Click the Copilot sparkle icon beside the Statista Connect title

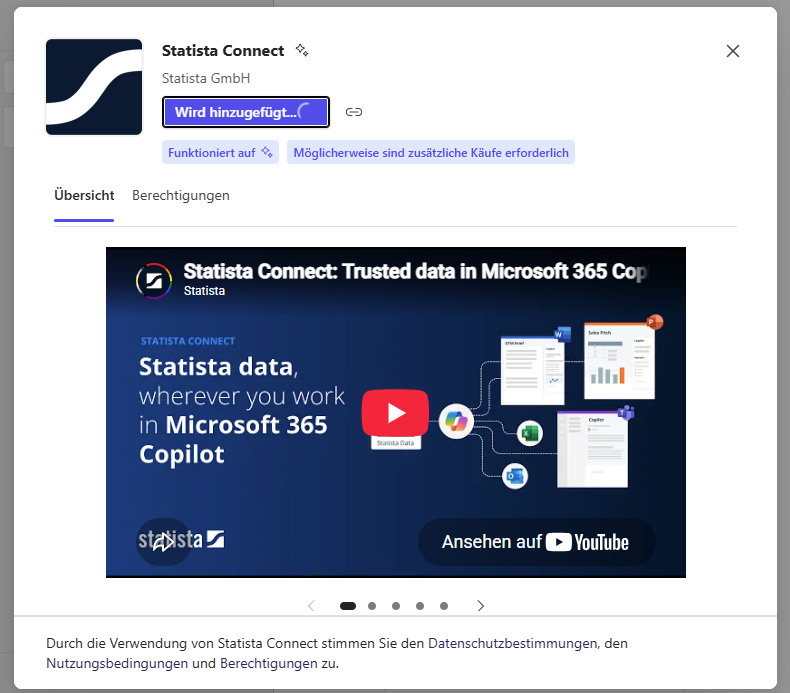click(302, 50)
